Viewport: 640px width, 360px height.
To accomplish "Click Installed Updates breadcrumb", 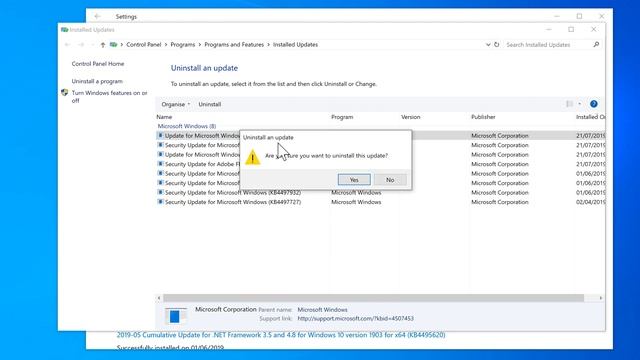I will (296, 44).
